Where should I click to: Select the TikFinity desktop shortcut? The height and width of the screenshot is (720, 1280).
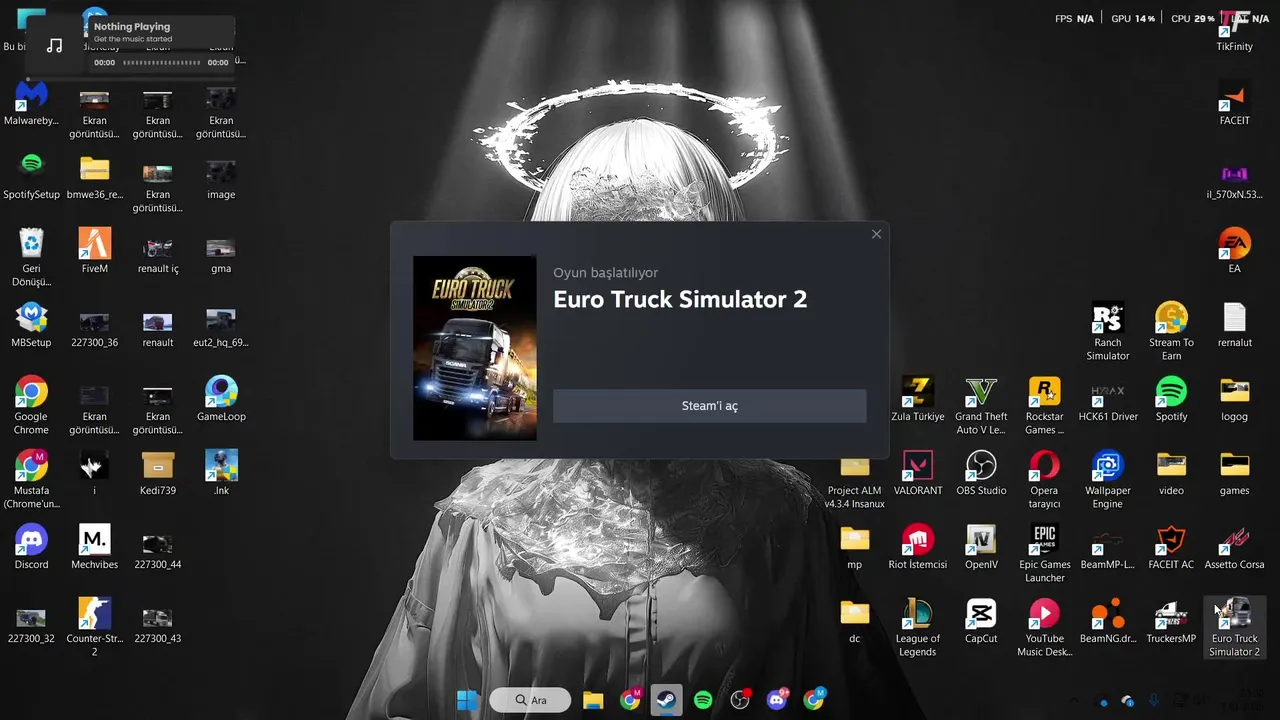tap(1235, 30)
